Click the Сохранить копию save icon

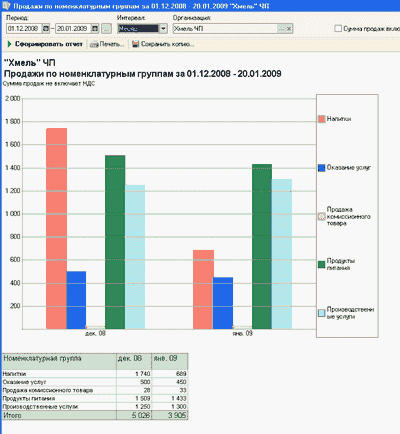coord(135,44)
